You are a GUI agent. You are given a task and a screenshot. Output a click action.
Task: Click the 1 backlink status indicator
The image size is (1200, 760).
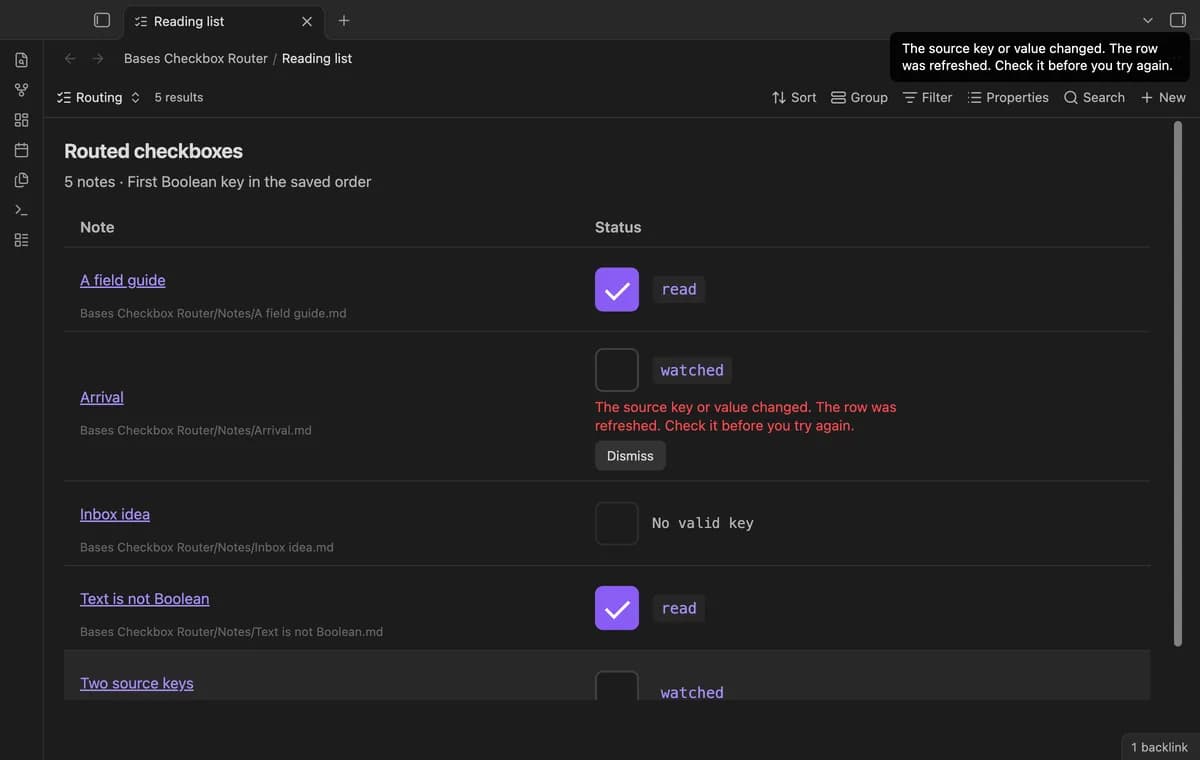tap(1159, 747)
